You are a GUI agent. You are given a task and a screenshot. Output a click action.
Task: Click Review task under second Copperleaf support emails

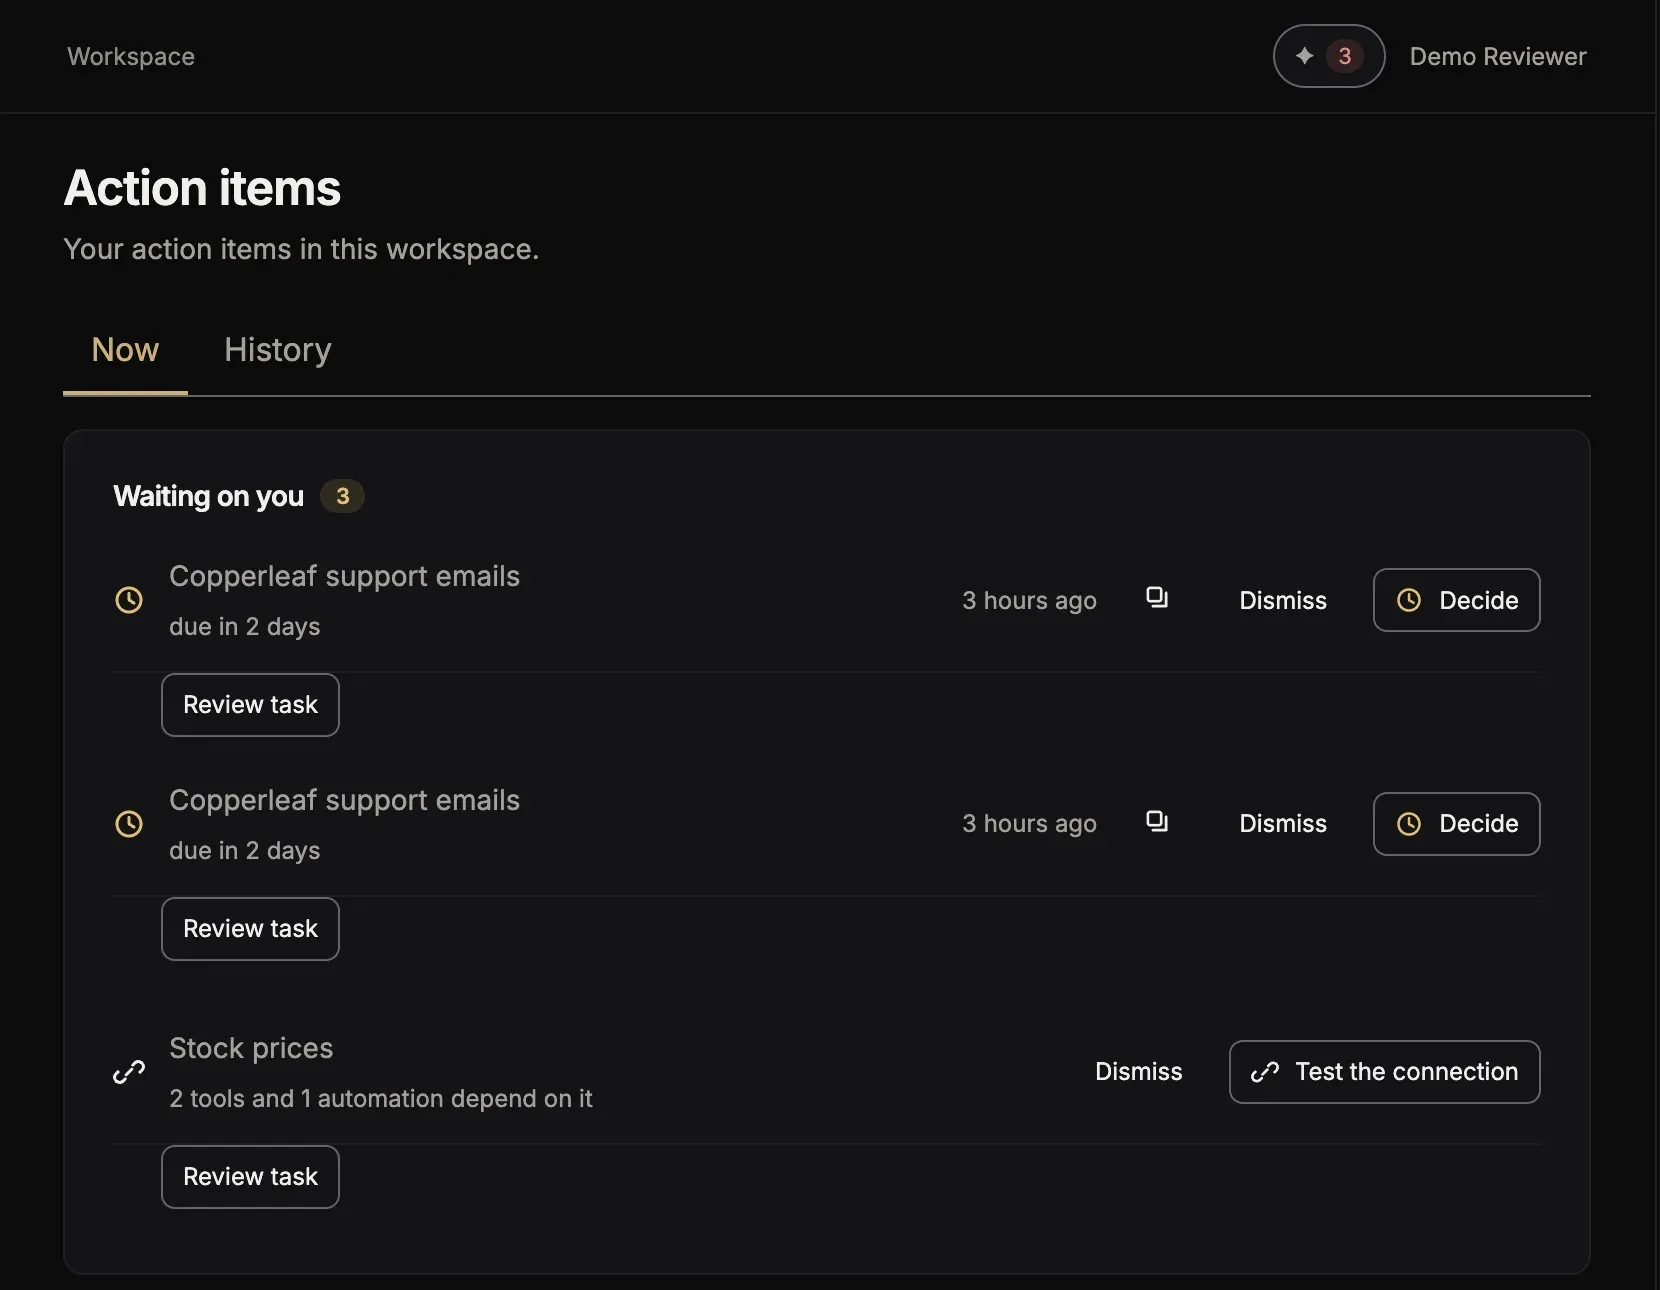click(x=250, y=929)
